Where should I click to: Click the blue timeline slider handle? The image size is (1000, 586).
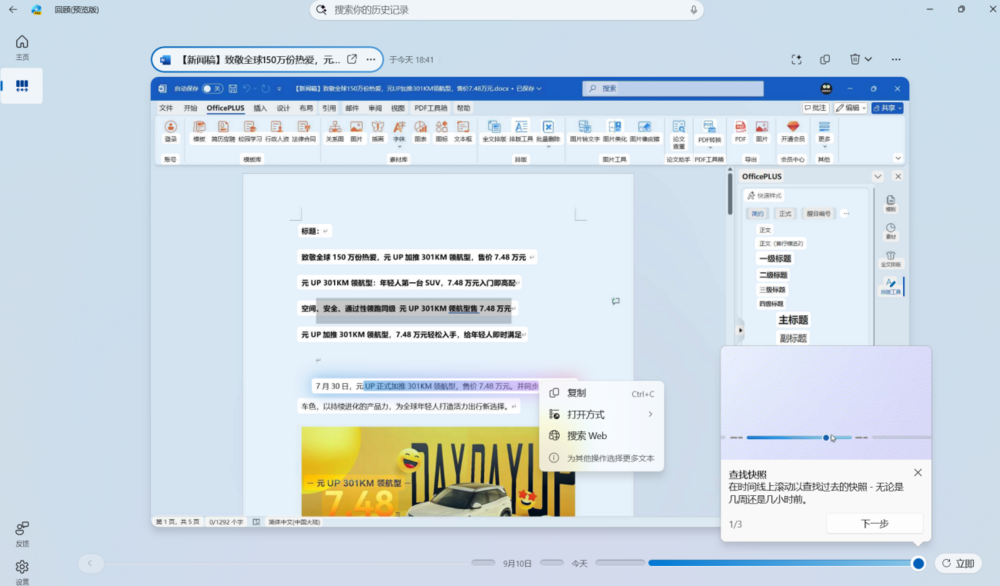pyautogui.click(x=918, y=563)
